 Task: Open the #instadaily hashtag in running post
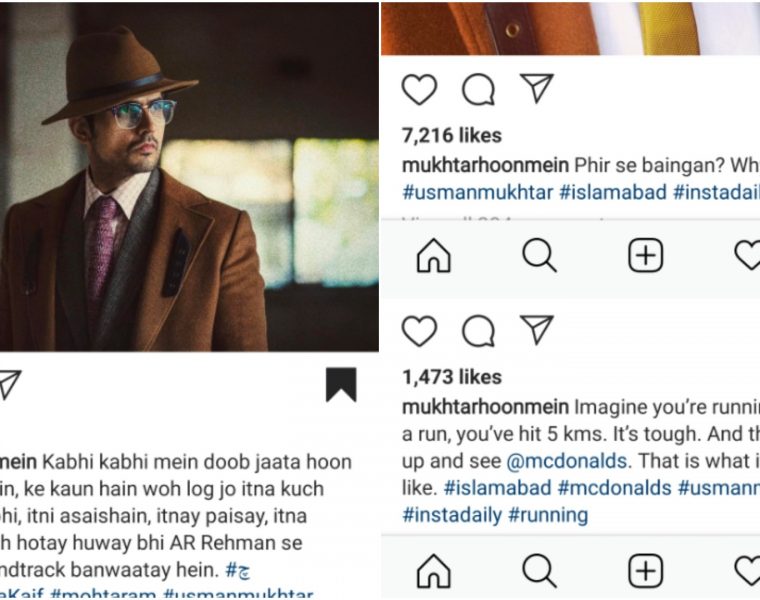click(x=451, y=515)
